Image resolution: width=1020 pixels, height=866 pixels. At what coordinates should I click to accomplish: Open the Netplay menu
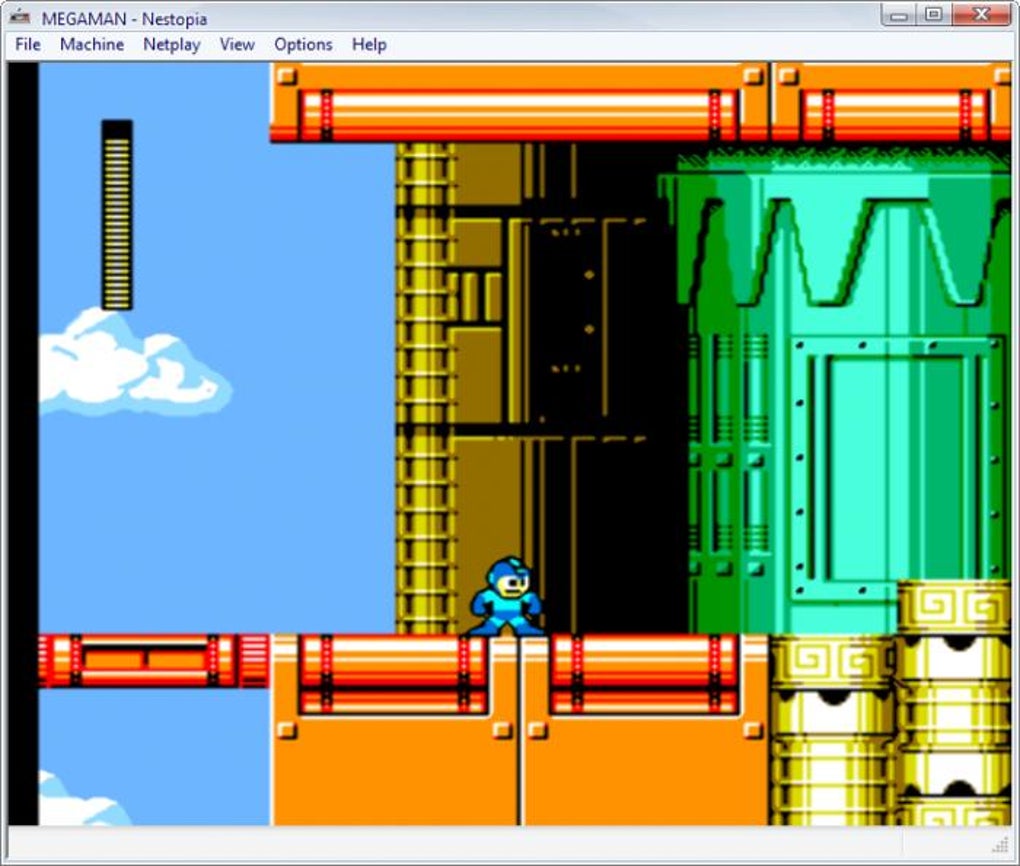[172, 44]
